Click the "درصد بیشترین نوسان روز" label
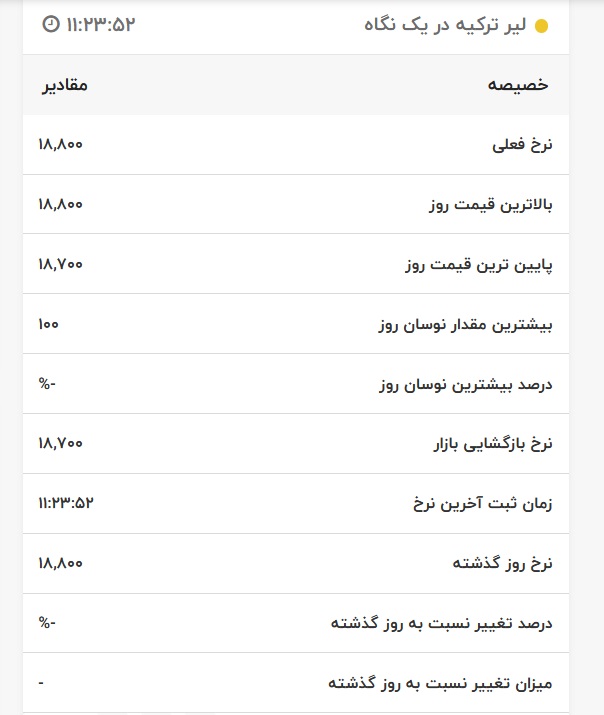 [x=465, y=385]
